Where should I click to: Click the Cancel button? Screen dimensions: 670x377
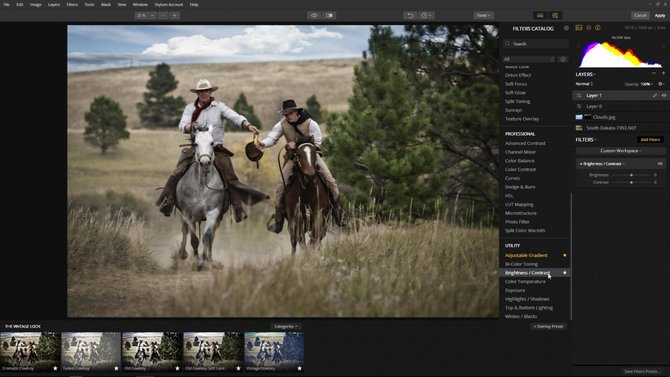(640, 15)
